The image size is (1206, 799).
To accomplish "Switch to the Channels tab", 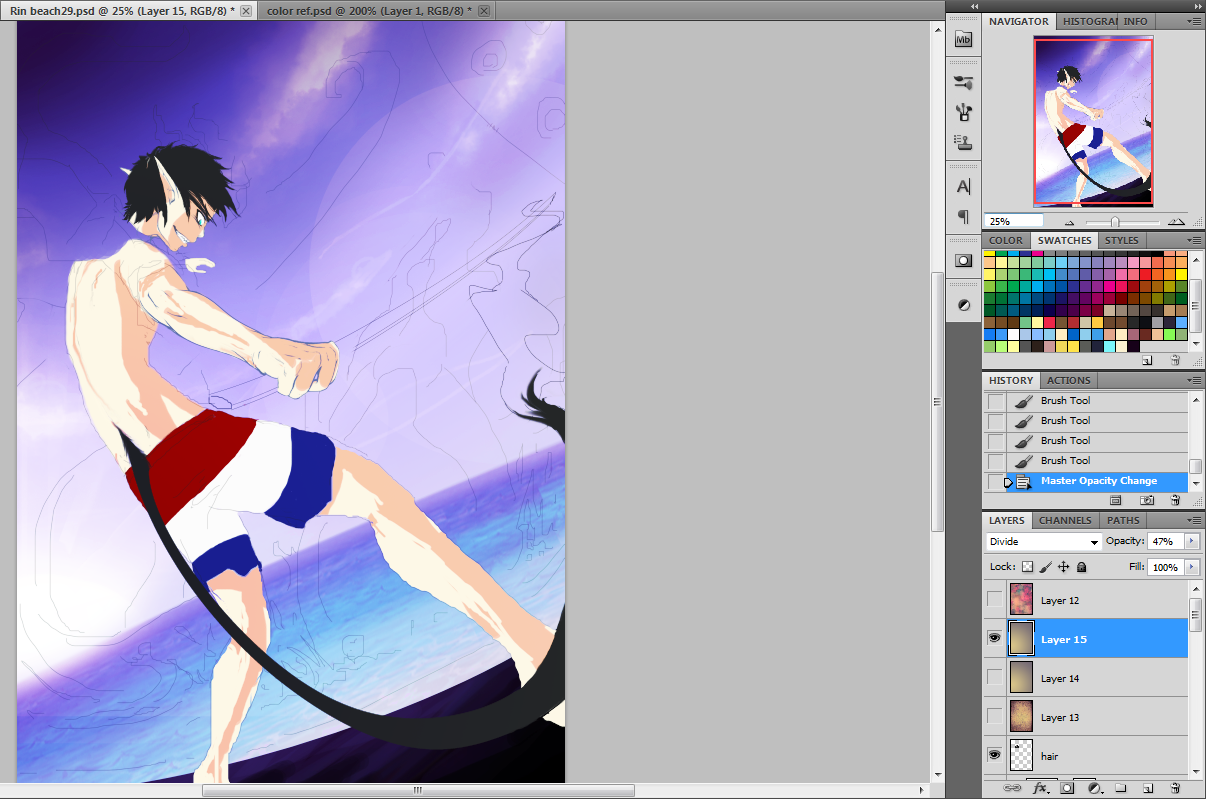I will (1065, 520).
